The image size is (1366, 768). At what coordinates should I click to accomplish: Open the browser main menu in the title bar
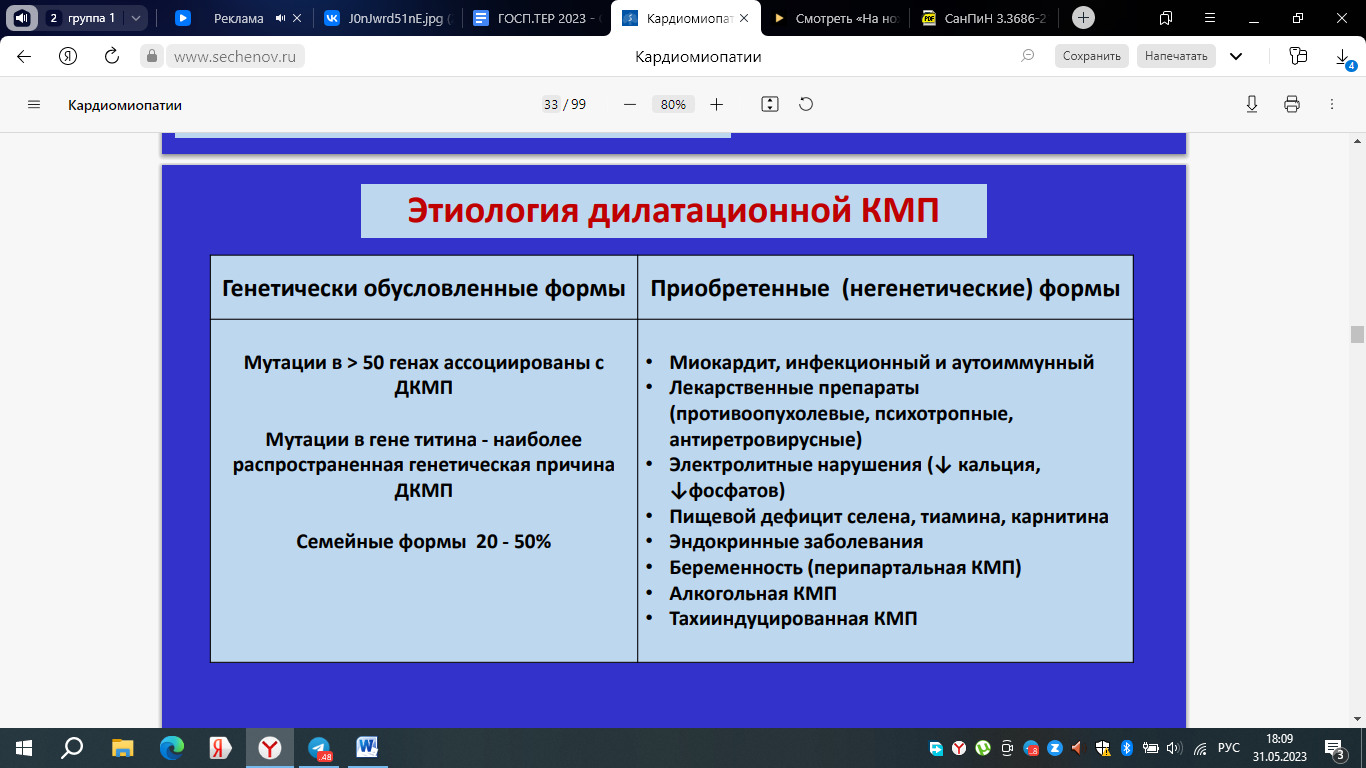tap(1208, 18)
